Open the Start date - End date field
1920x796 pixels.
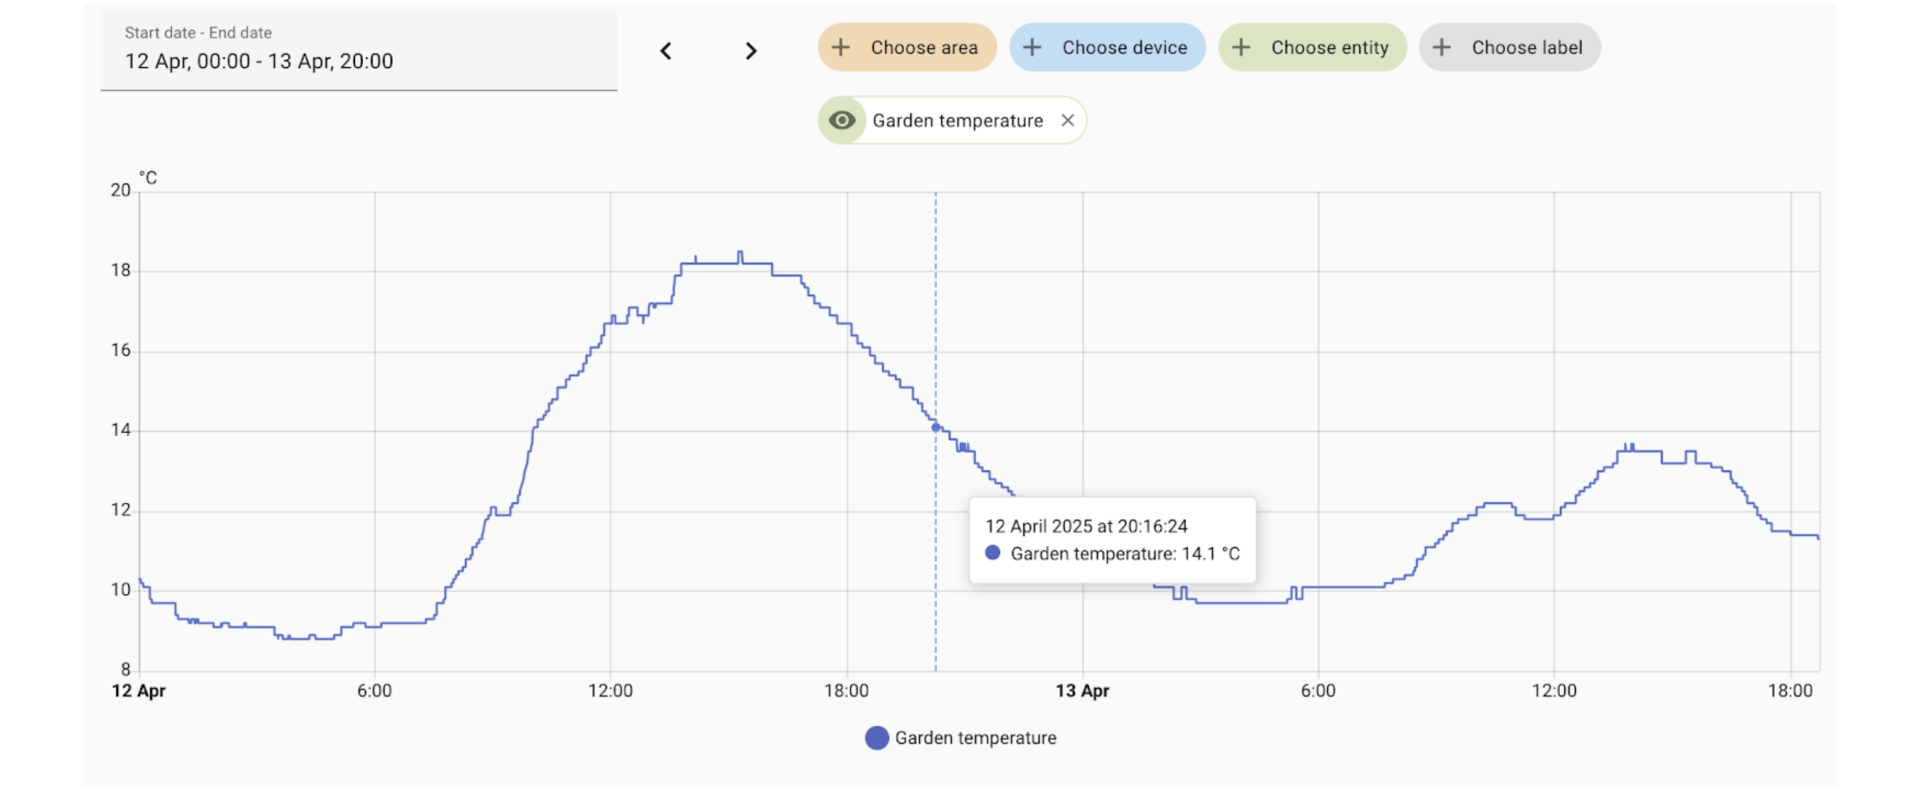(358, 51)
